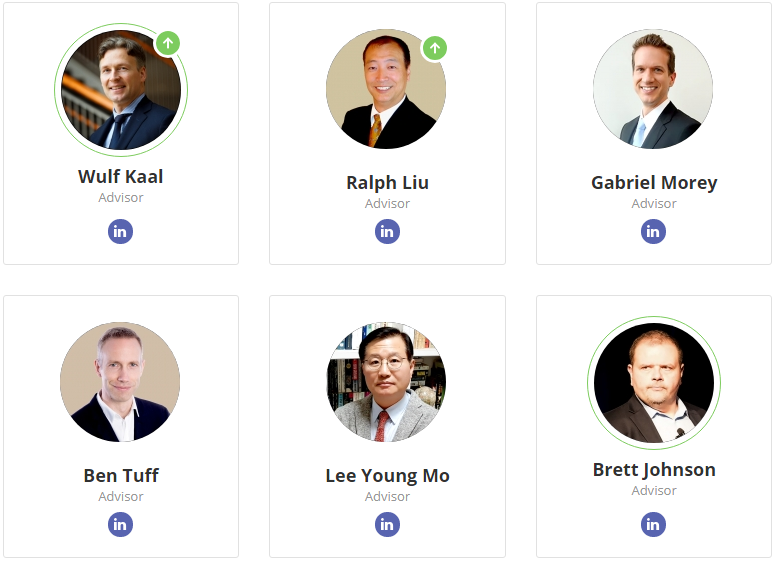Viewport: 776px width, 561px height.
Task: Click Ralph Liu's profile photo
Action: pyautogui.click(x=386, y=89)
